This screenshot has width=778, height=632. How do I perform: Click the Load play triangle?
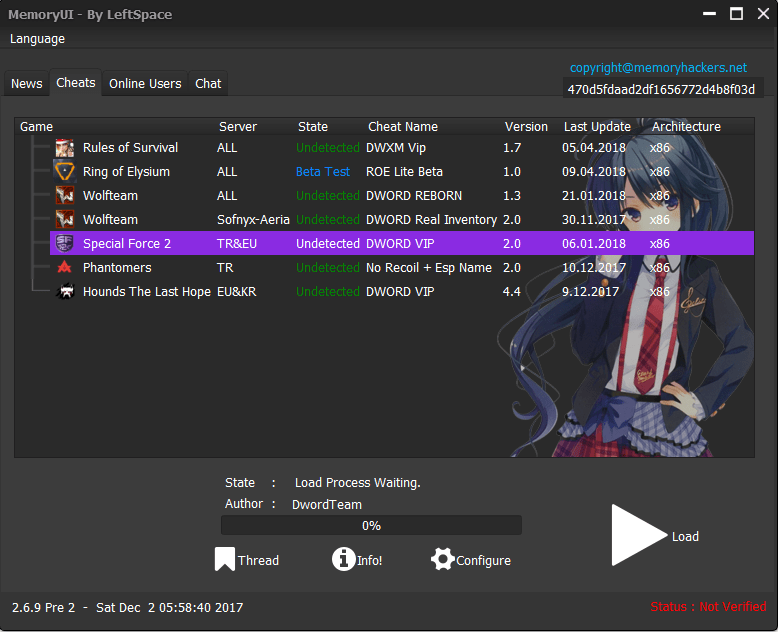[639, 535]
